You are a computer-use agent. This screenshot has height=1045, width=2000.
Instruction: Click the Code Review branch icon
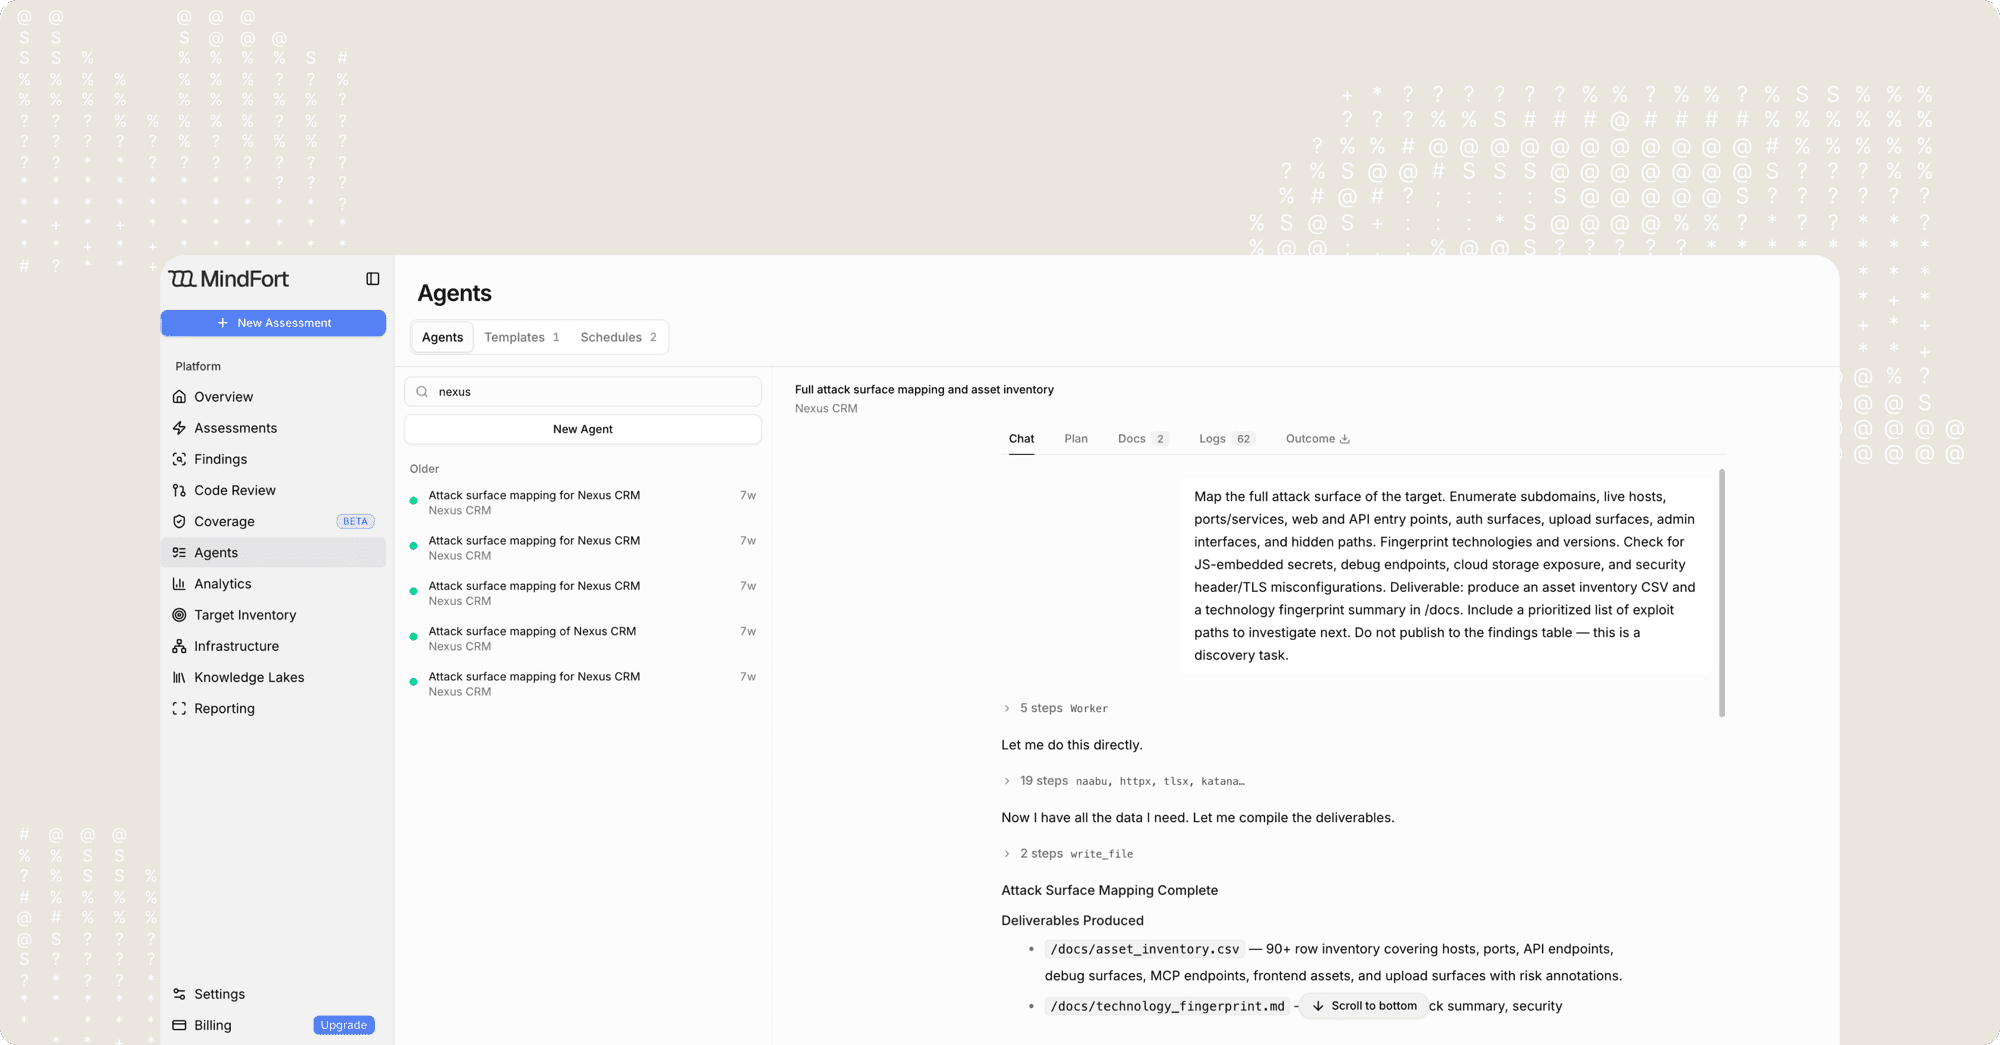click(179, 490)
